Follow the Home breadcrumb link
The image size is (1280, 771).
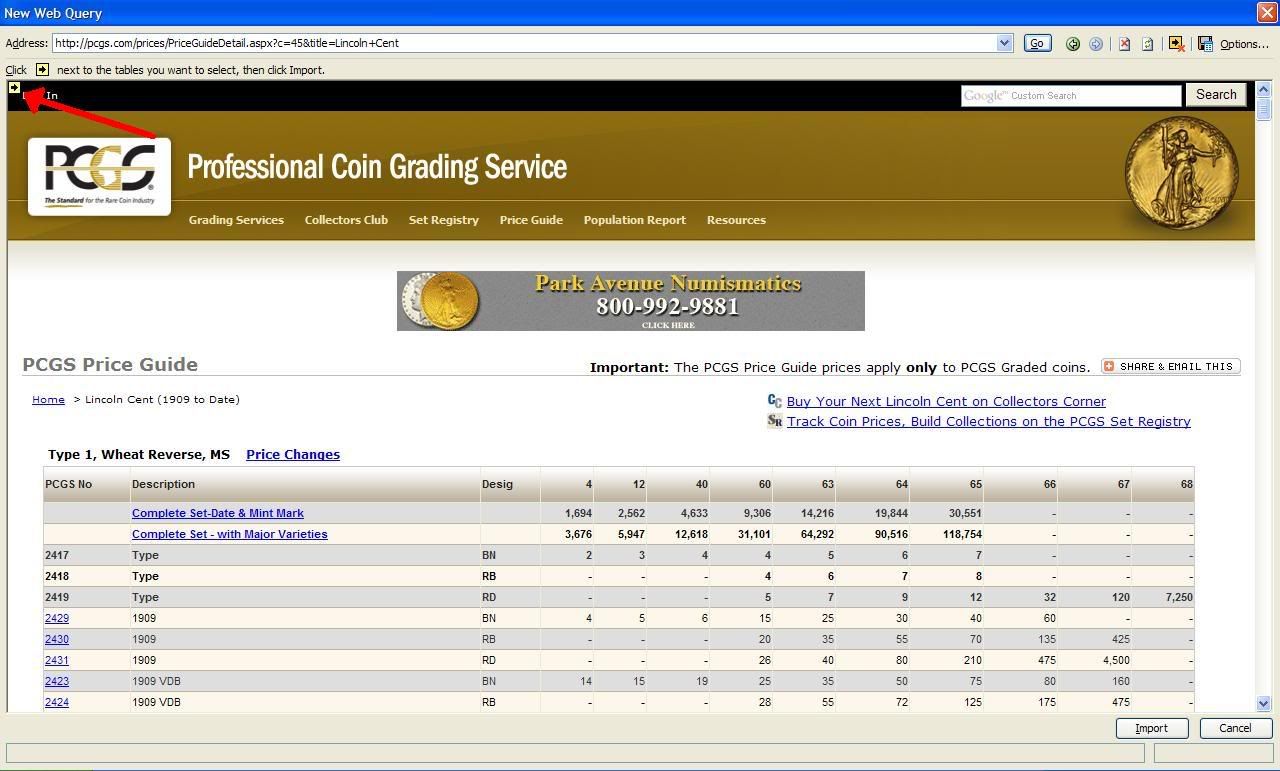tap(48, 400)
